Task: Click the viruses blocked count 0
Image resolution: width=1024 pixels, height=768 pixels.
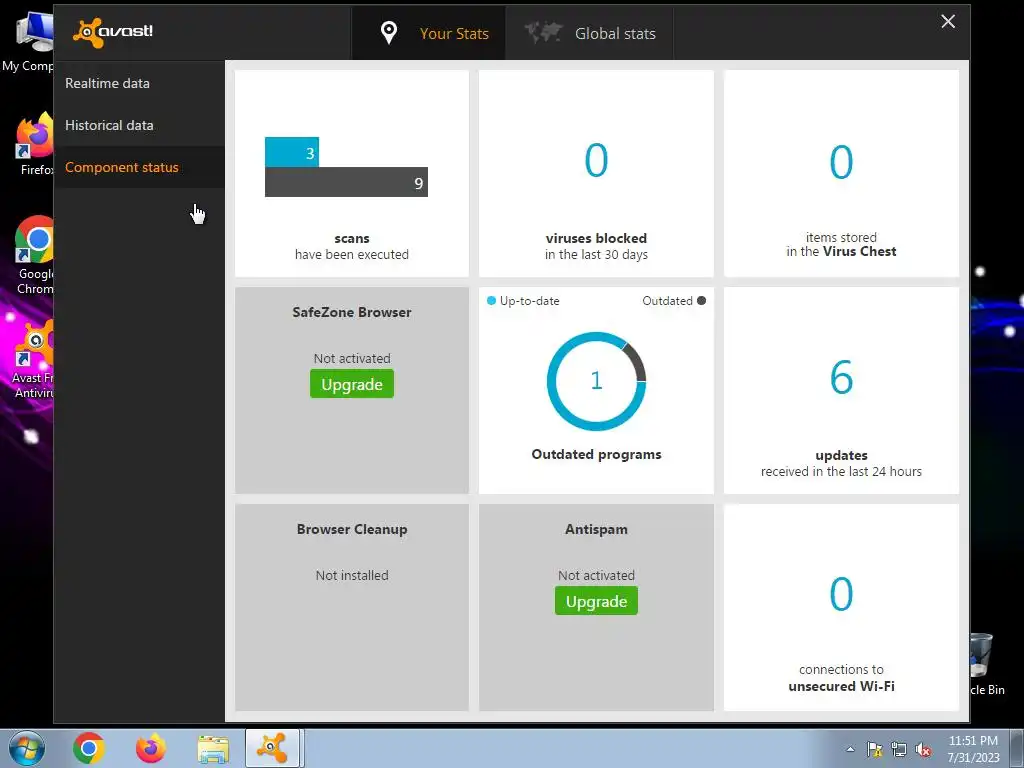Action: tap(596, 161)
